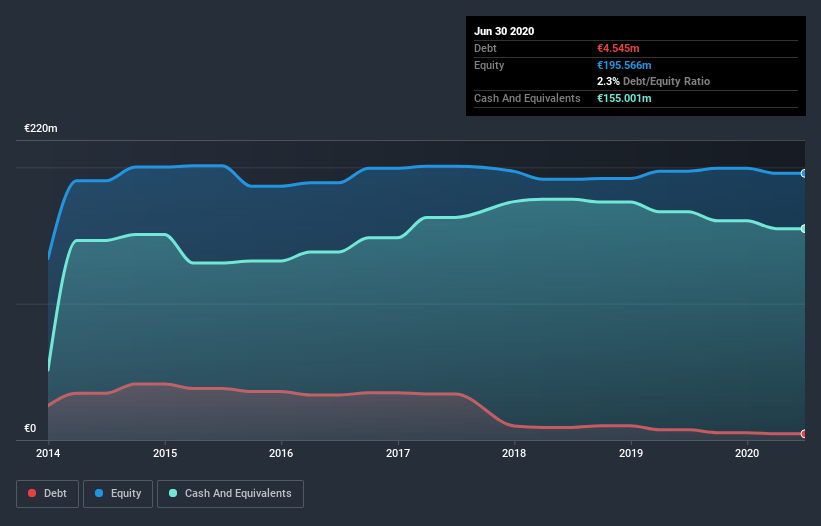The height and width of the screenshot is (526, 821).
Task: Click the Debt label in tooltip
Action: tap(485, 48)
